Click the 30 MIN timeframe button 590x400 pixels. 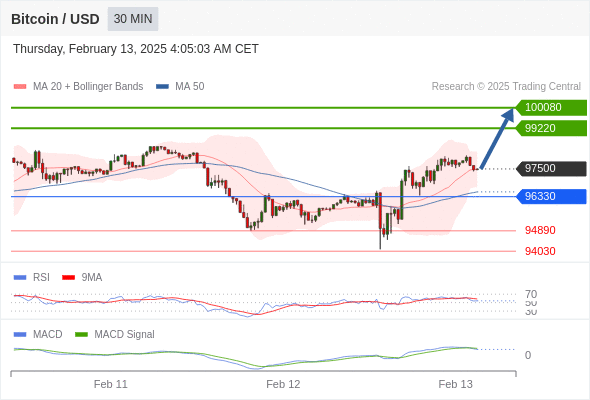pyautogui.click(x=133, y=19)
